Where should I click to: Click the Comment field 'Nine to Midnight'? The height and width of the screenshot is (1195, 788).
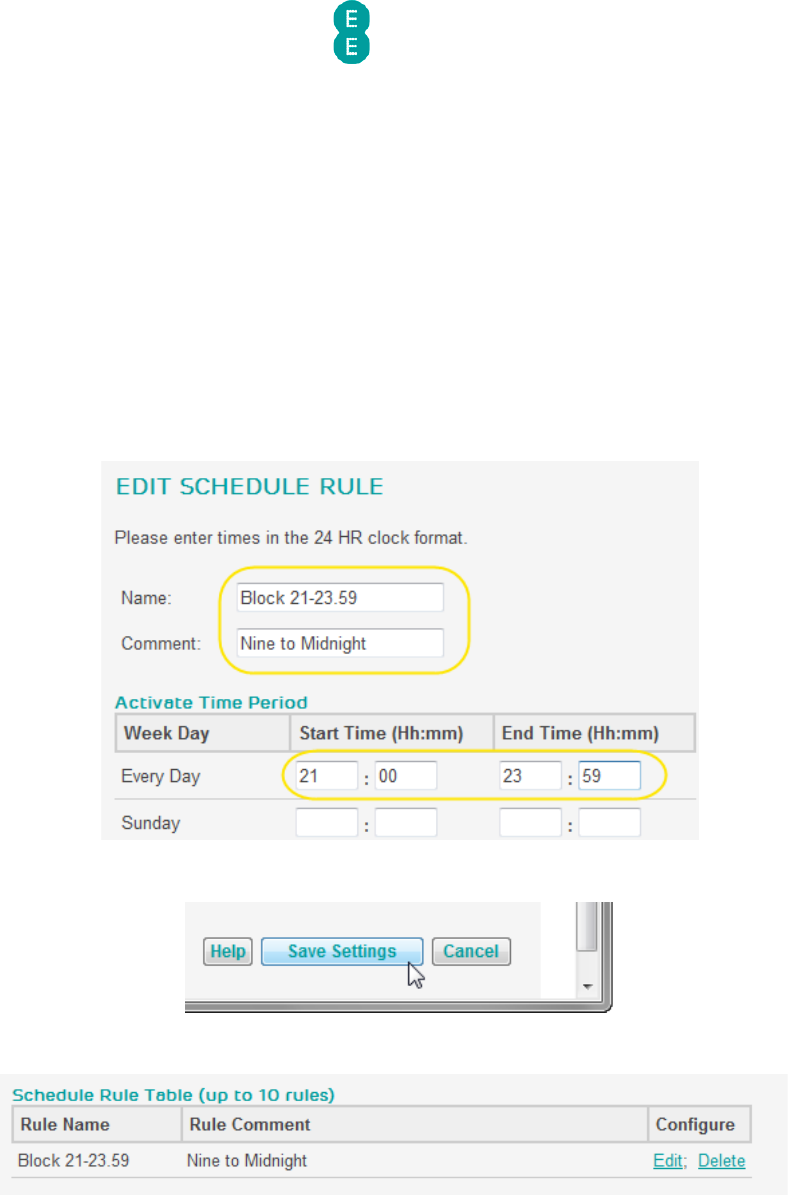click(340, 643)
